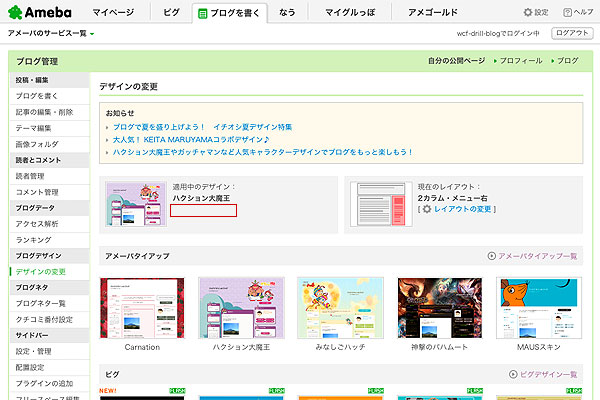Viewport: 600px width, 400px height.
Task: Select the ブログを書く tab
Action: 230,13
